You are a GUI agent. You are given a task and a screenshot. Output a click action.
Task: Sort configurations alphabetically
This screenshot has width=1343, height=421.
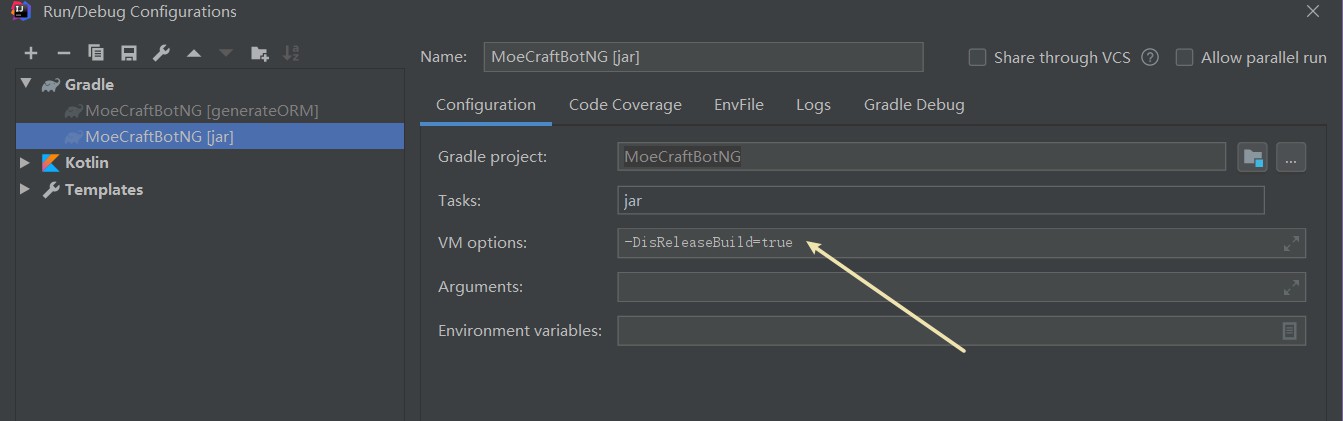point(291,53)
